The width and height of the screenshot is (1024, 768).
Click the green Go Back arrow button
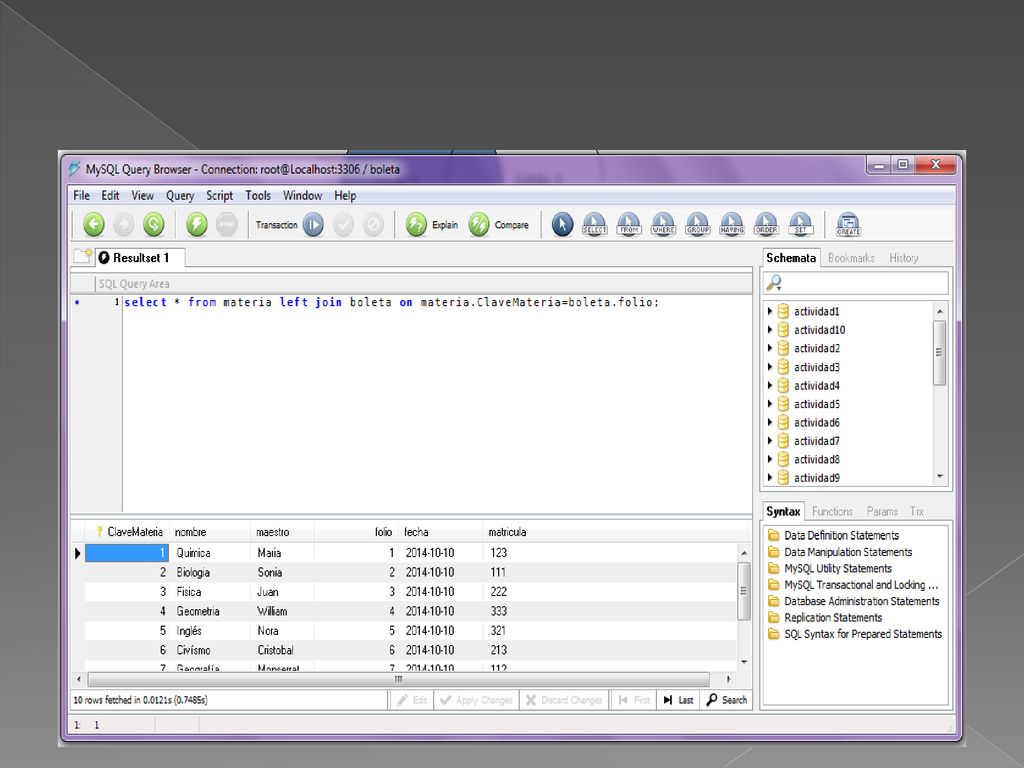coord(93,225)
